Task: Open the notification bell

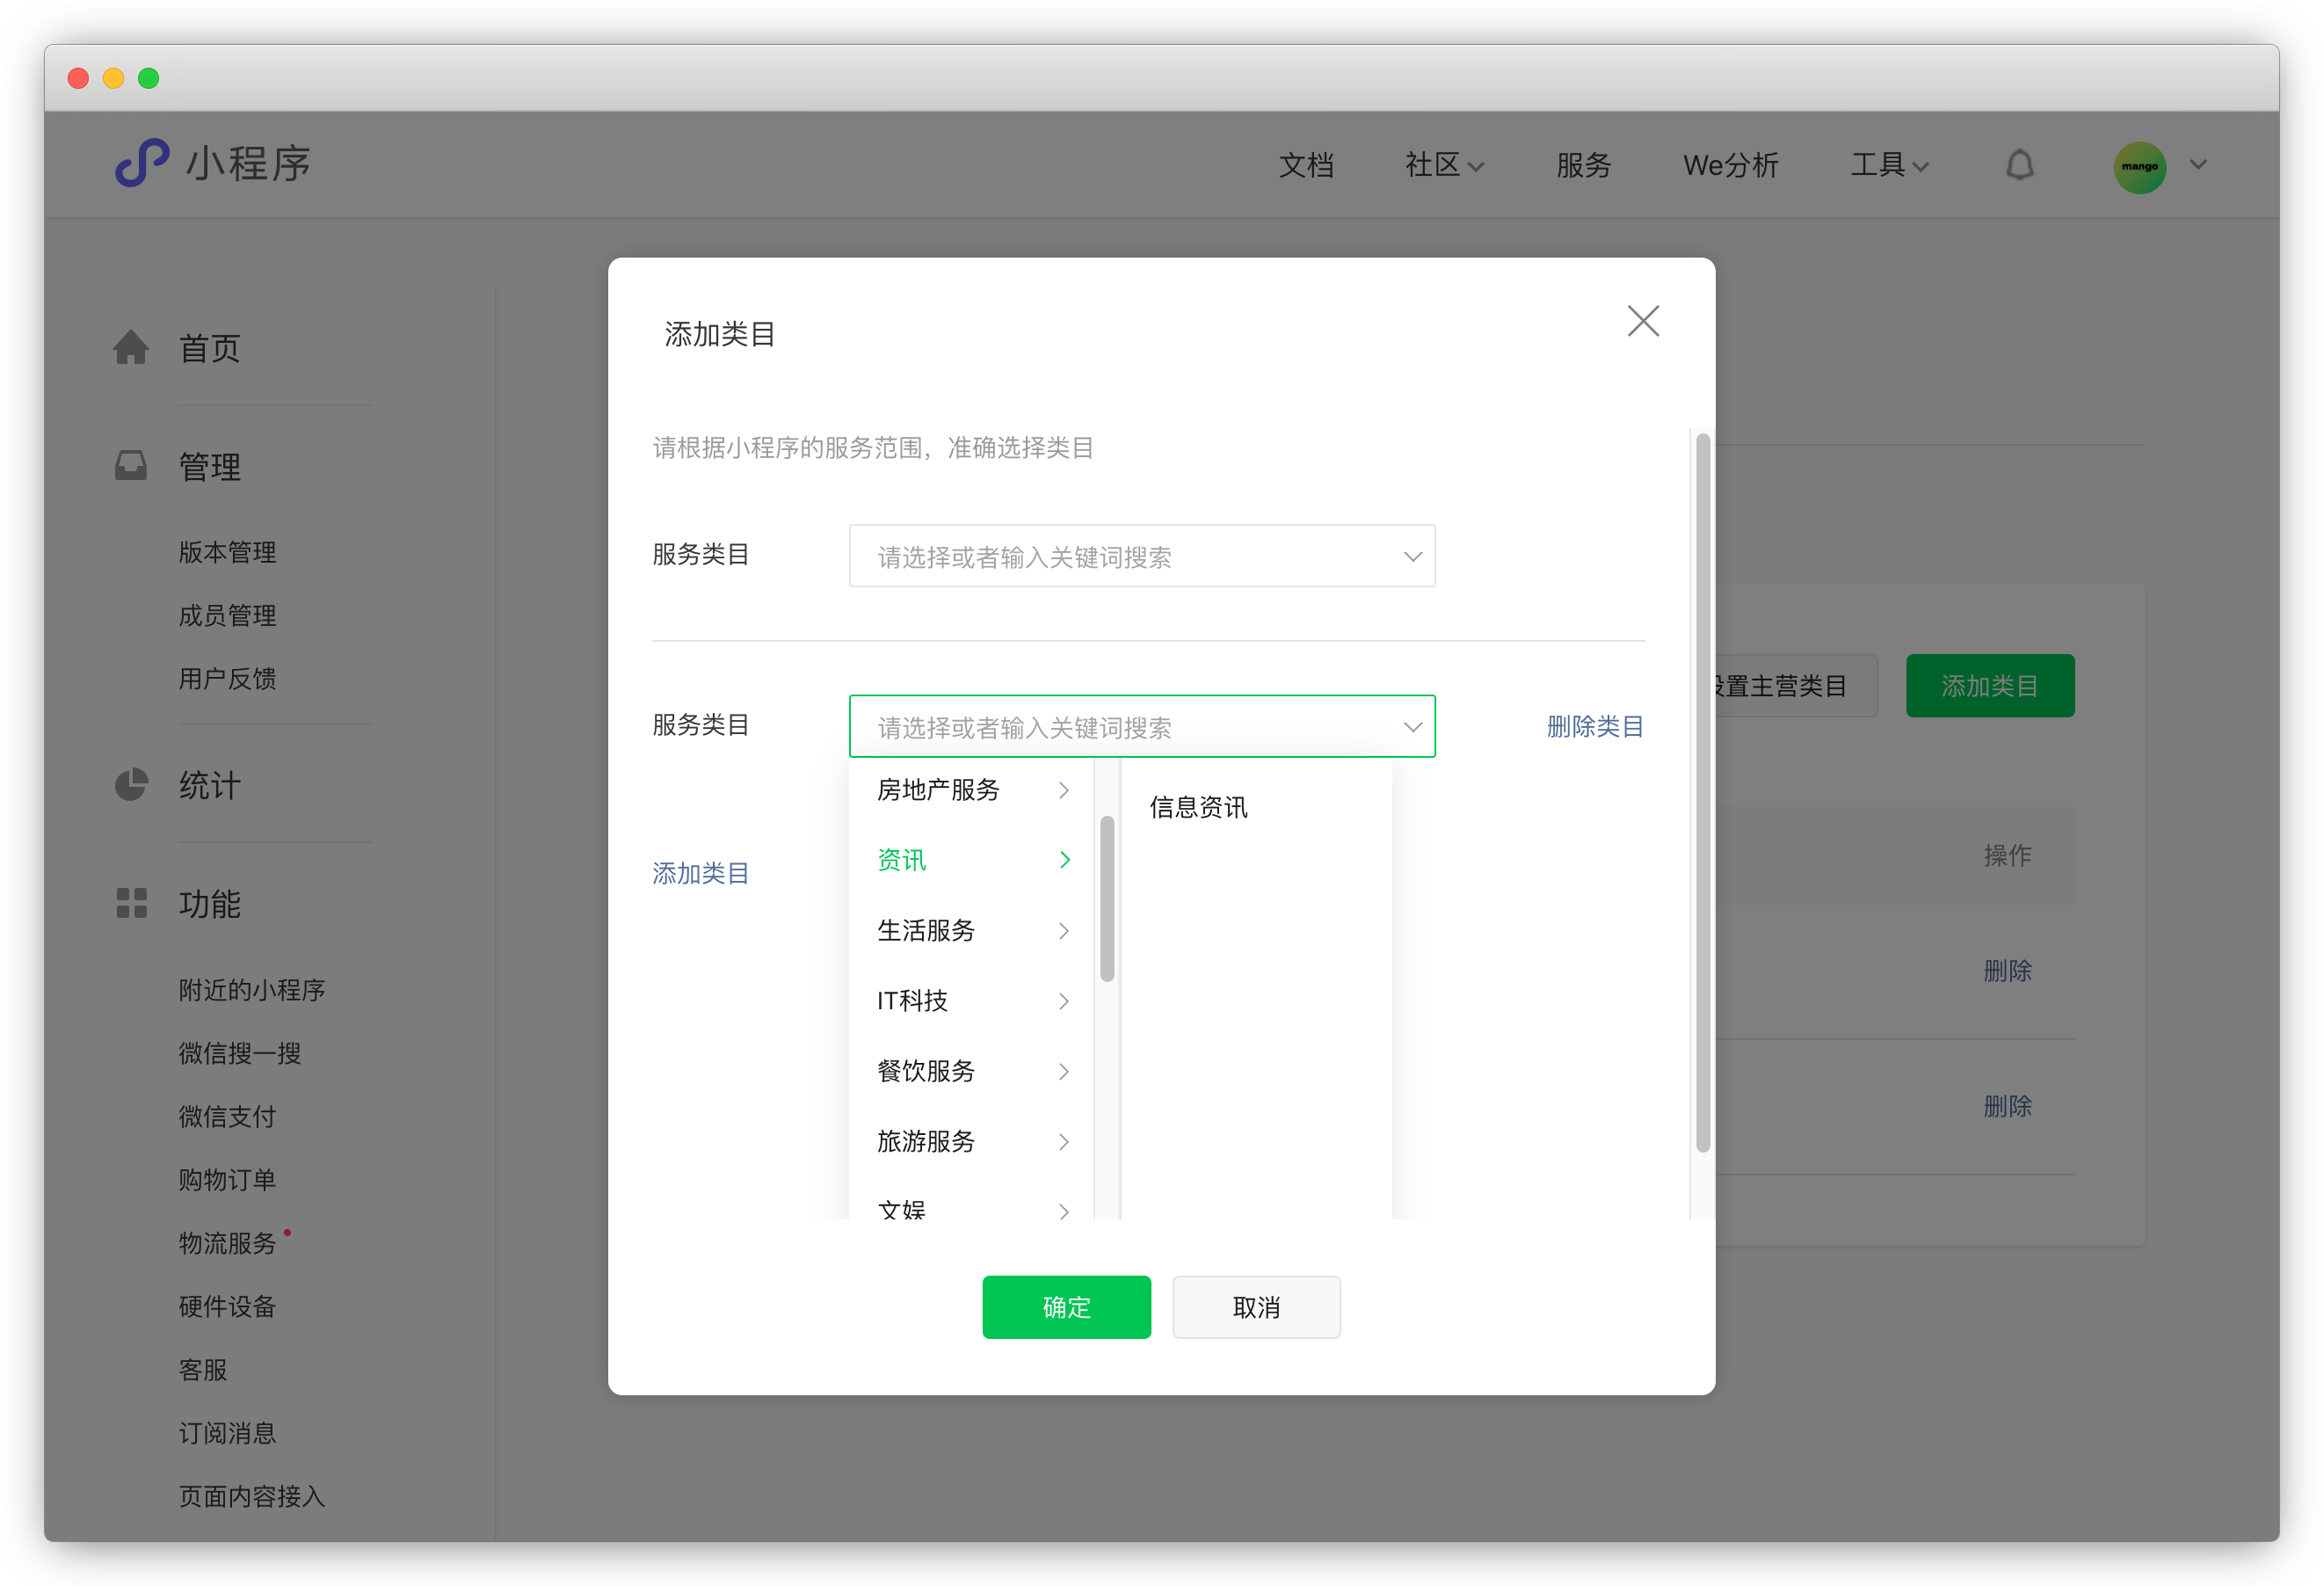Action: pyautogui.click(x=2019, y=165)
